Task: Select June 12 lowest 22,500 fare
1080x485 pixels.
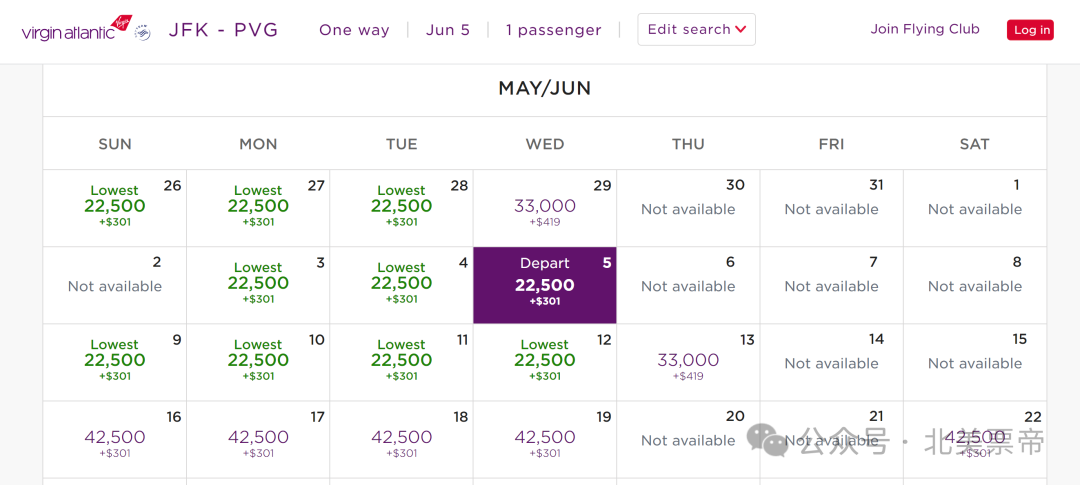Action: 545,362
